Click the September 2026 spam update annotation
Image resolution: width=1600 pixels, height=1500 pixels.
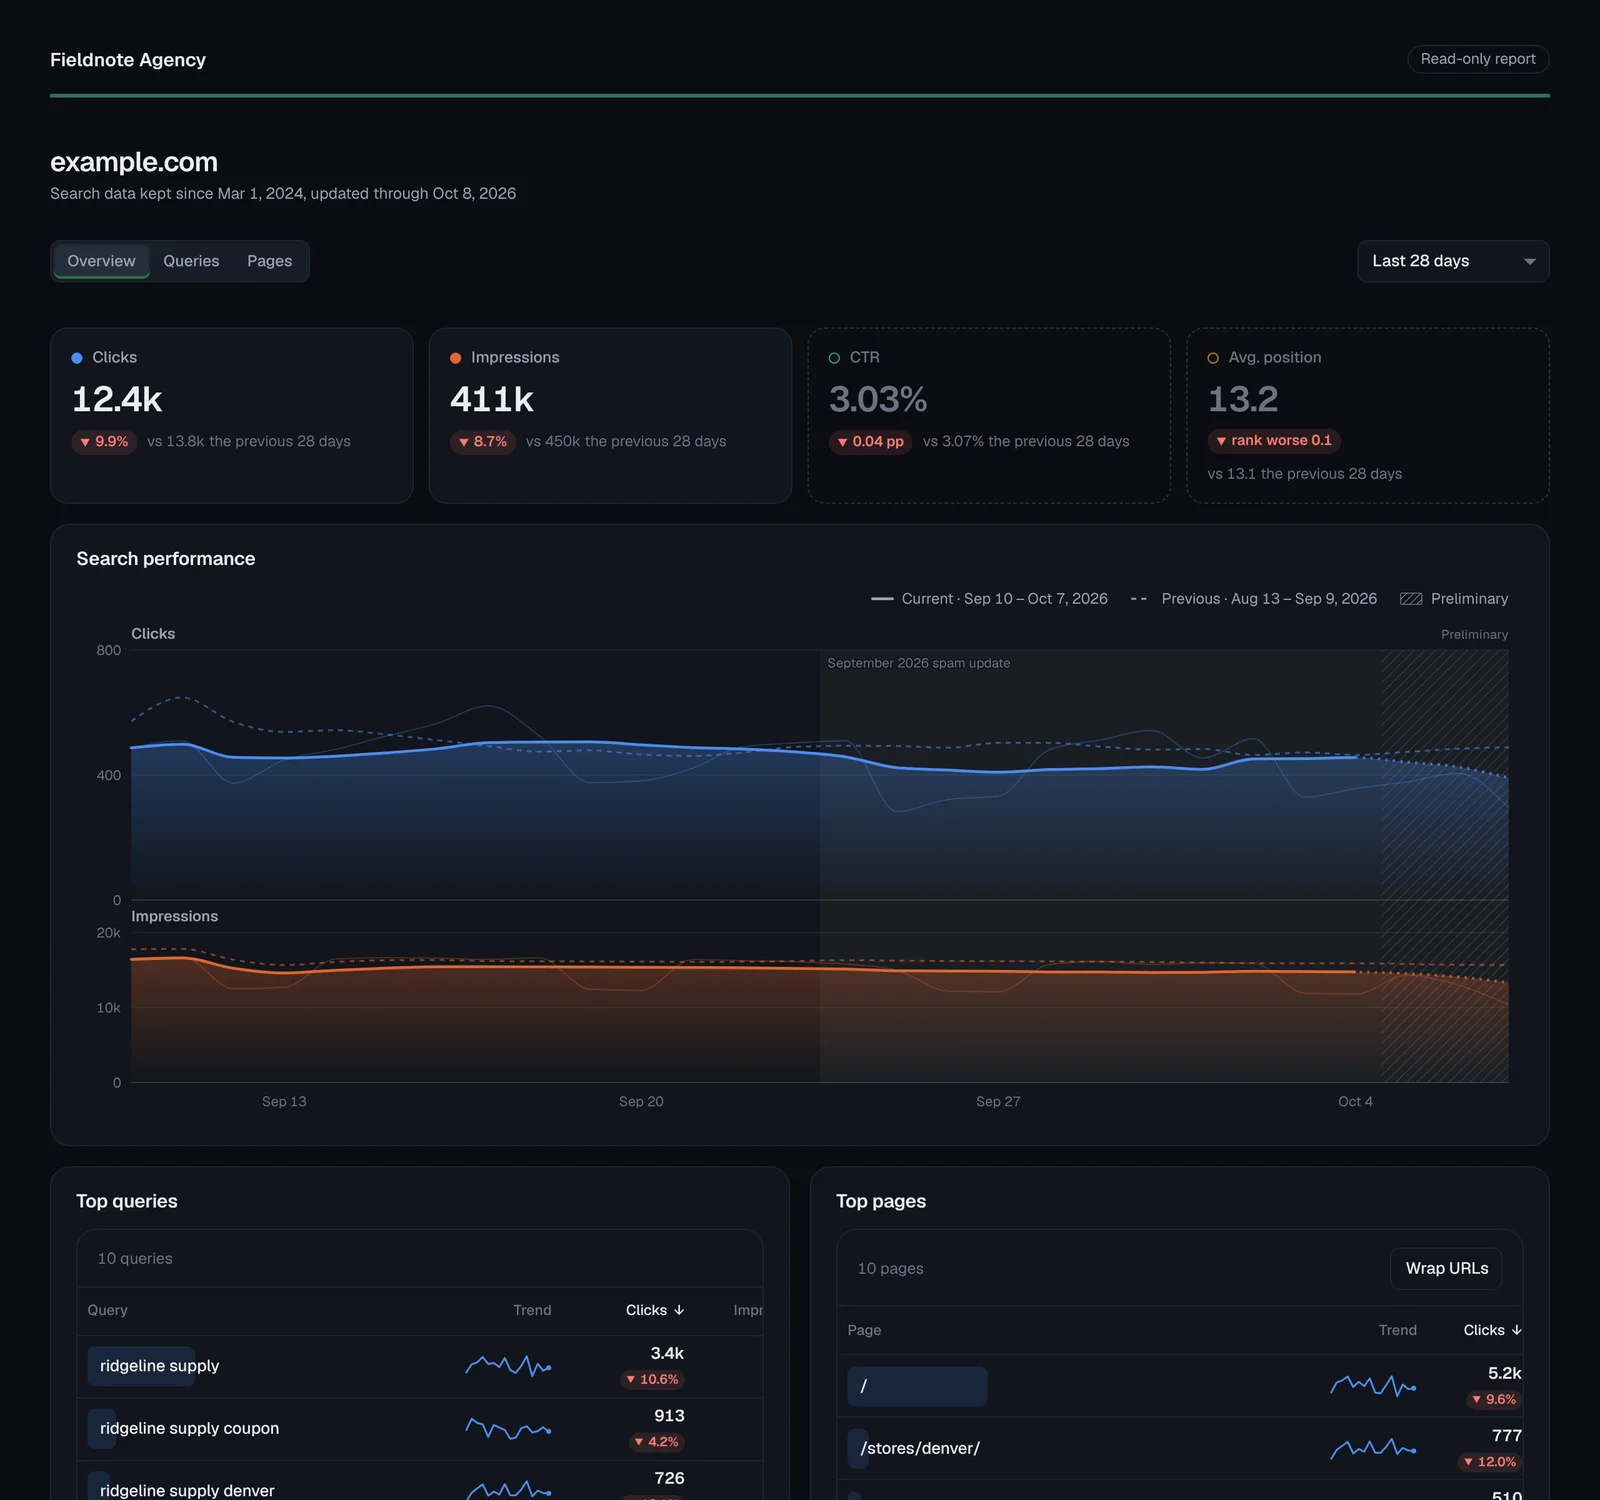[918, 663]
